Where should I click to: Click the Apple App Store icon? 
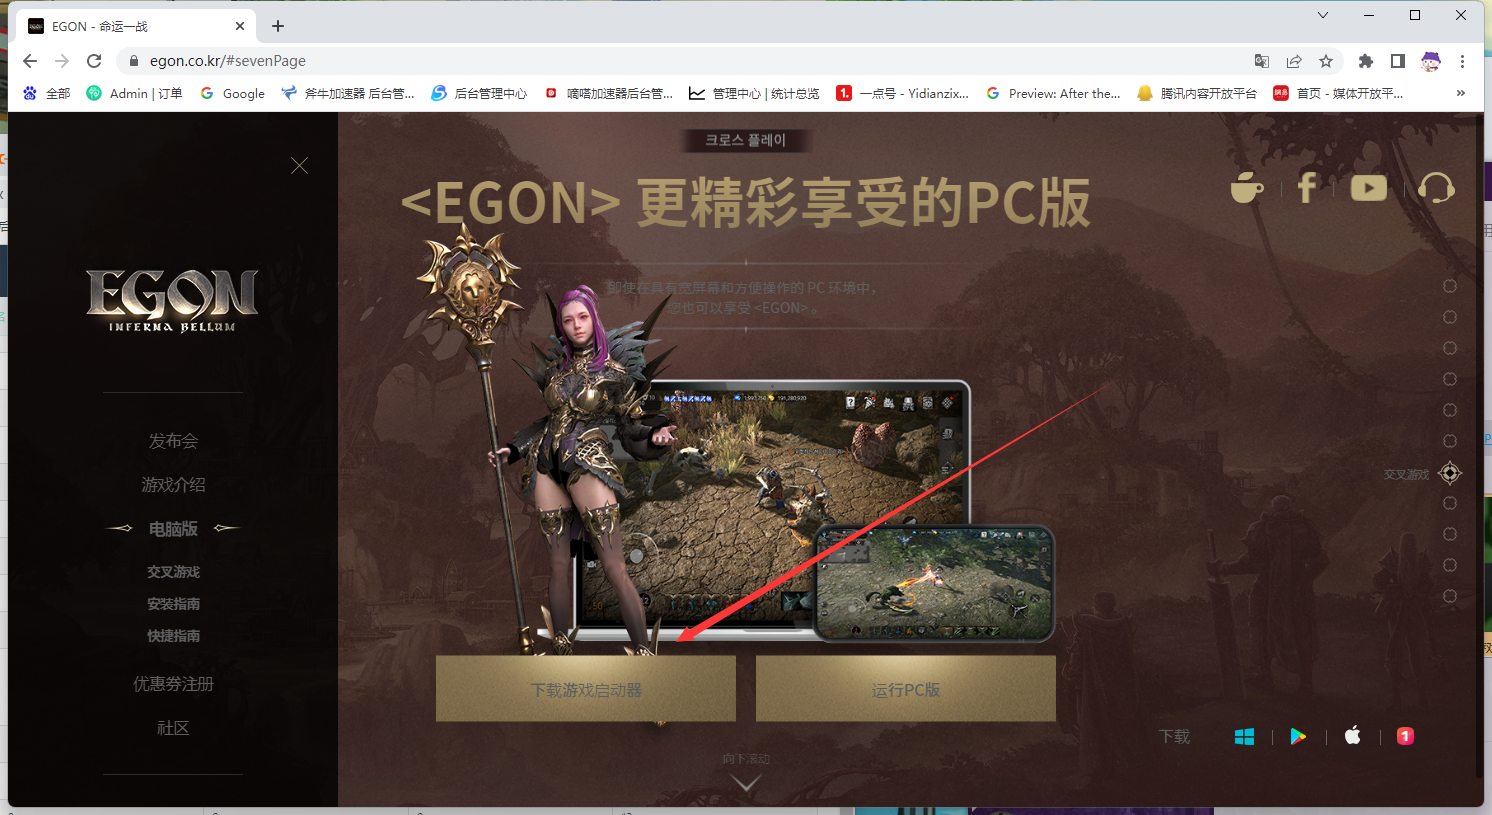tap(1352, 737)
